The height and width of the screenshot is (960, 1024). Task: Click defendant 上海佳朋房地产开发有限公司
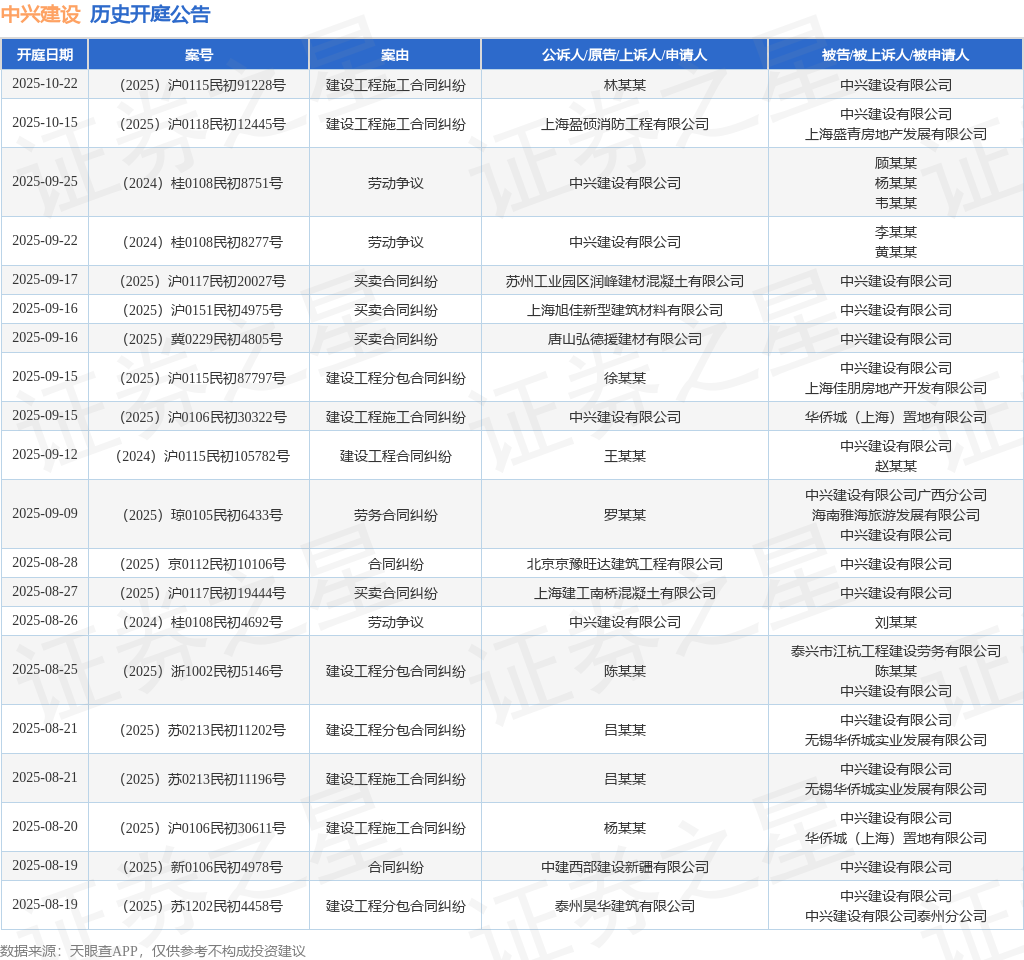tap(895, 388)
